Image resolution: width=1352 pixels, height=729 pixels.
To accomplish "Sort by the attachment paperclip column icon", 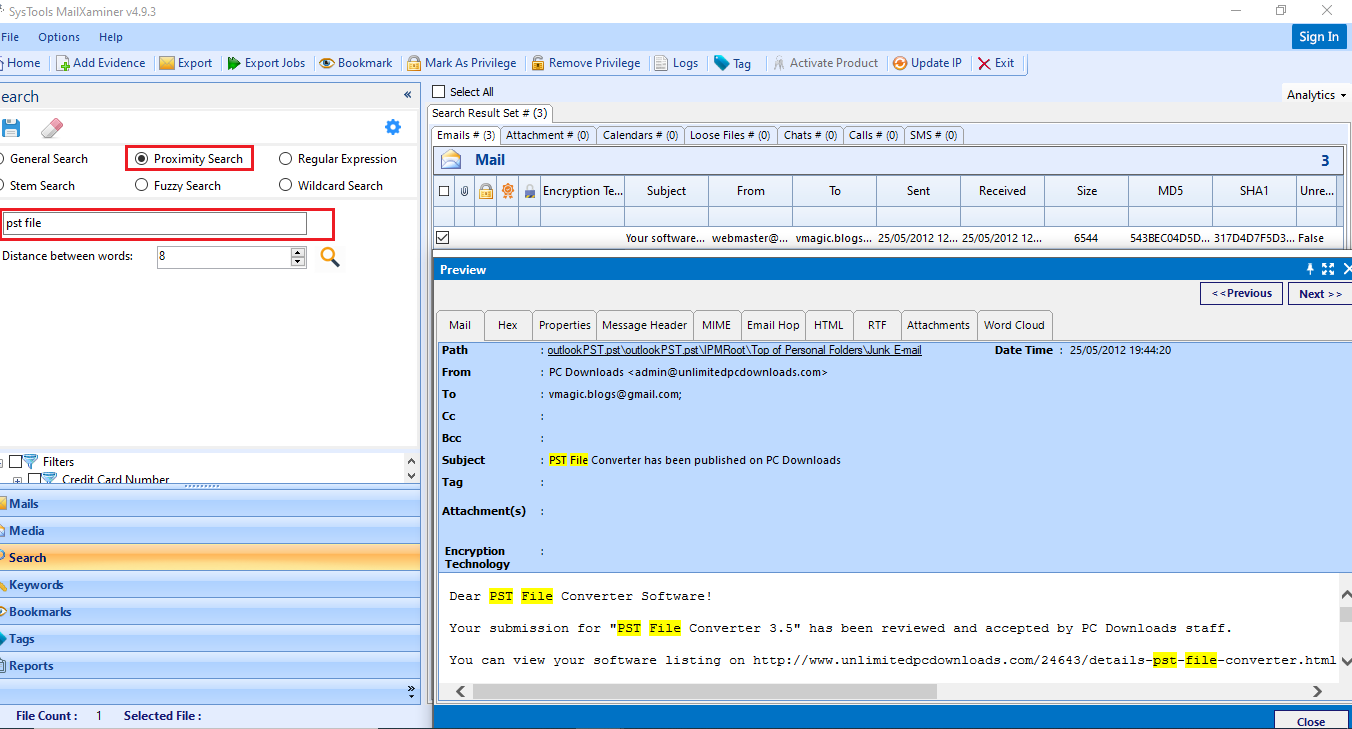I will tap(462, 190).
